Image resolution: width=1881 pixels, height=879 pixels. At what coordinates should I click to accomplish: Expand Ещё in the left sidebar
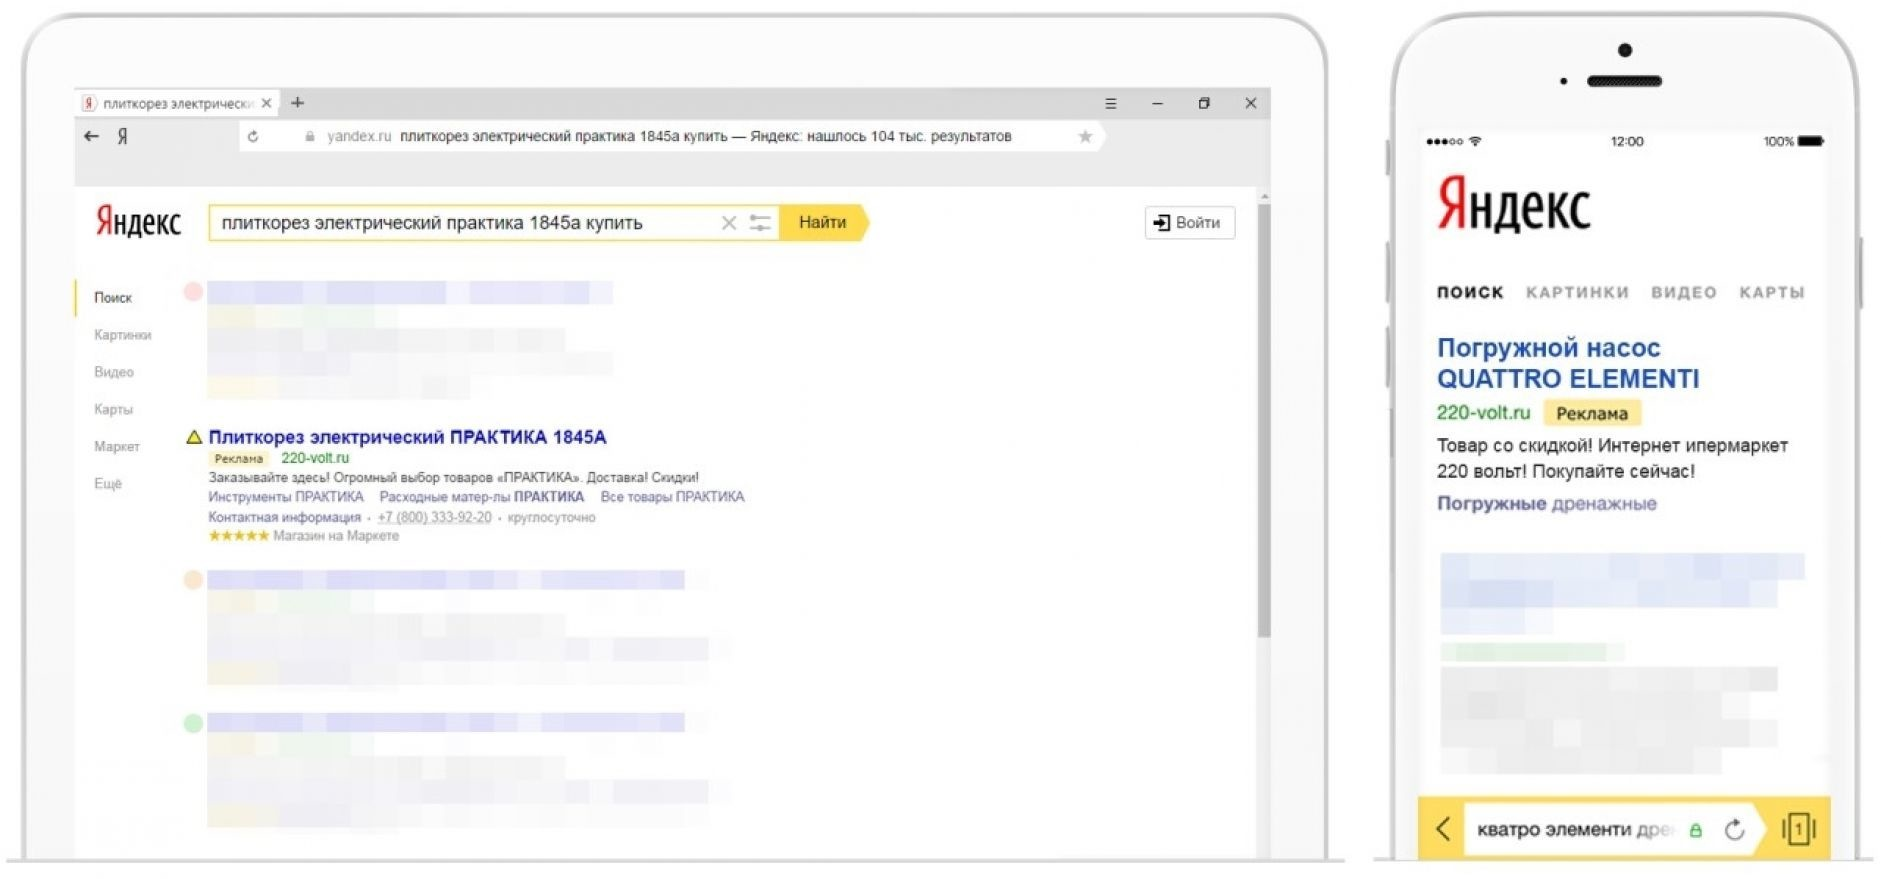108,484
